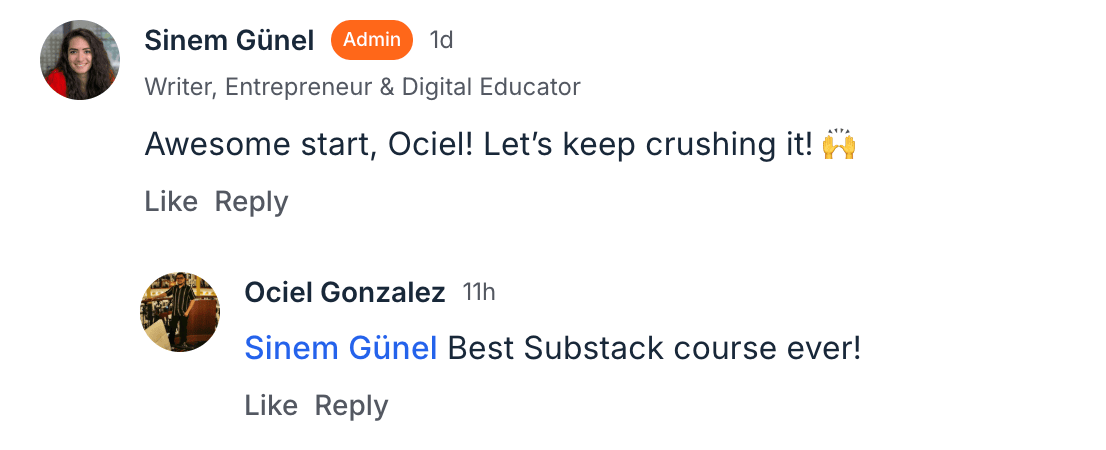Click the 'Awesome start, Ociel!' sentence
Screen dimensions: 1106x450
(x=308, y=146)
